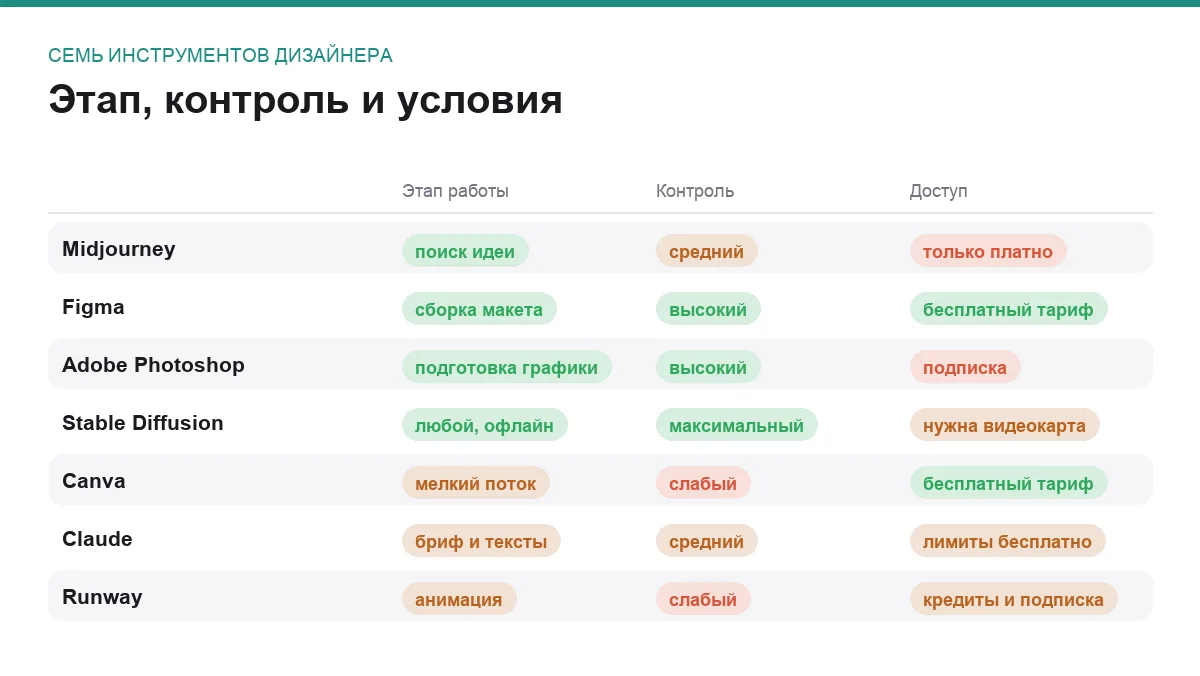Click 'слабый' tag in Runway row
This screenshot has width=1200, height=676.
703,599
